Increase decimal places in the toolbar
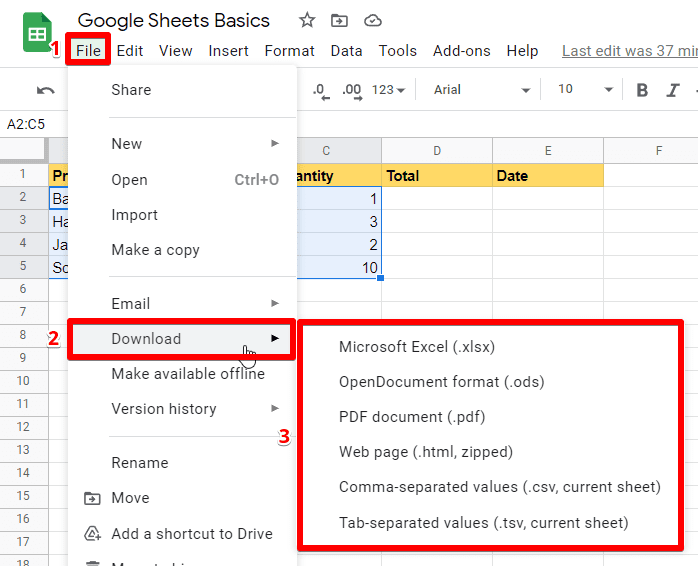Screen dimensions: 698x566 (352, 91)
